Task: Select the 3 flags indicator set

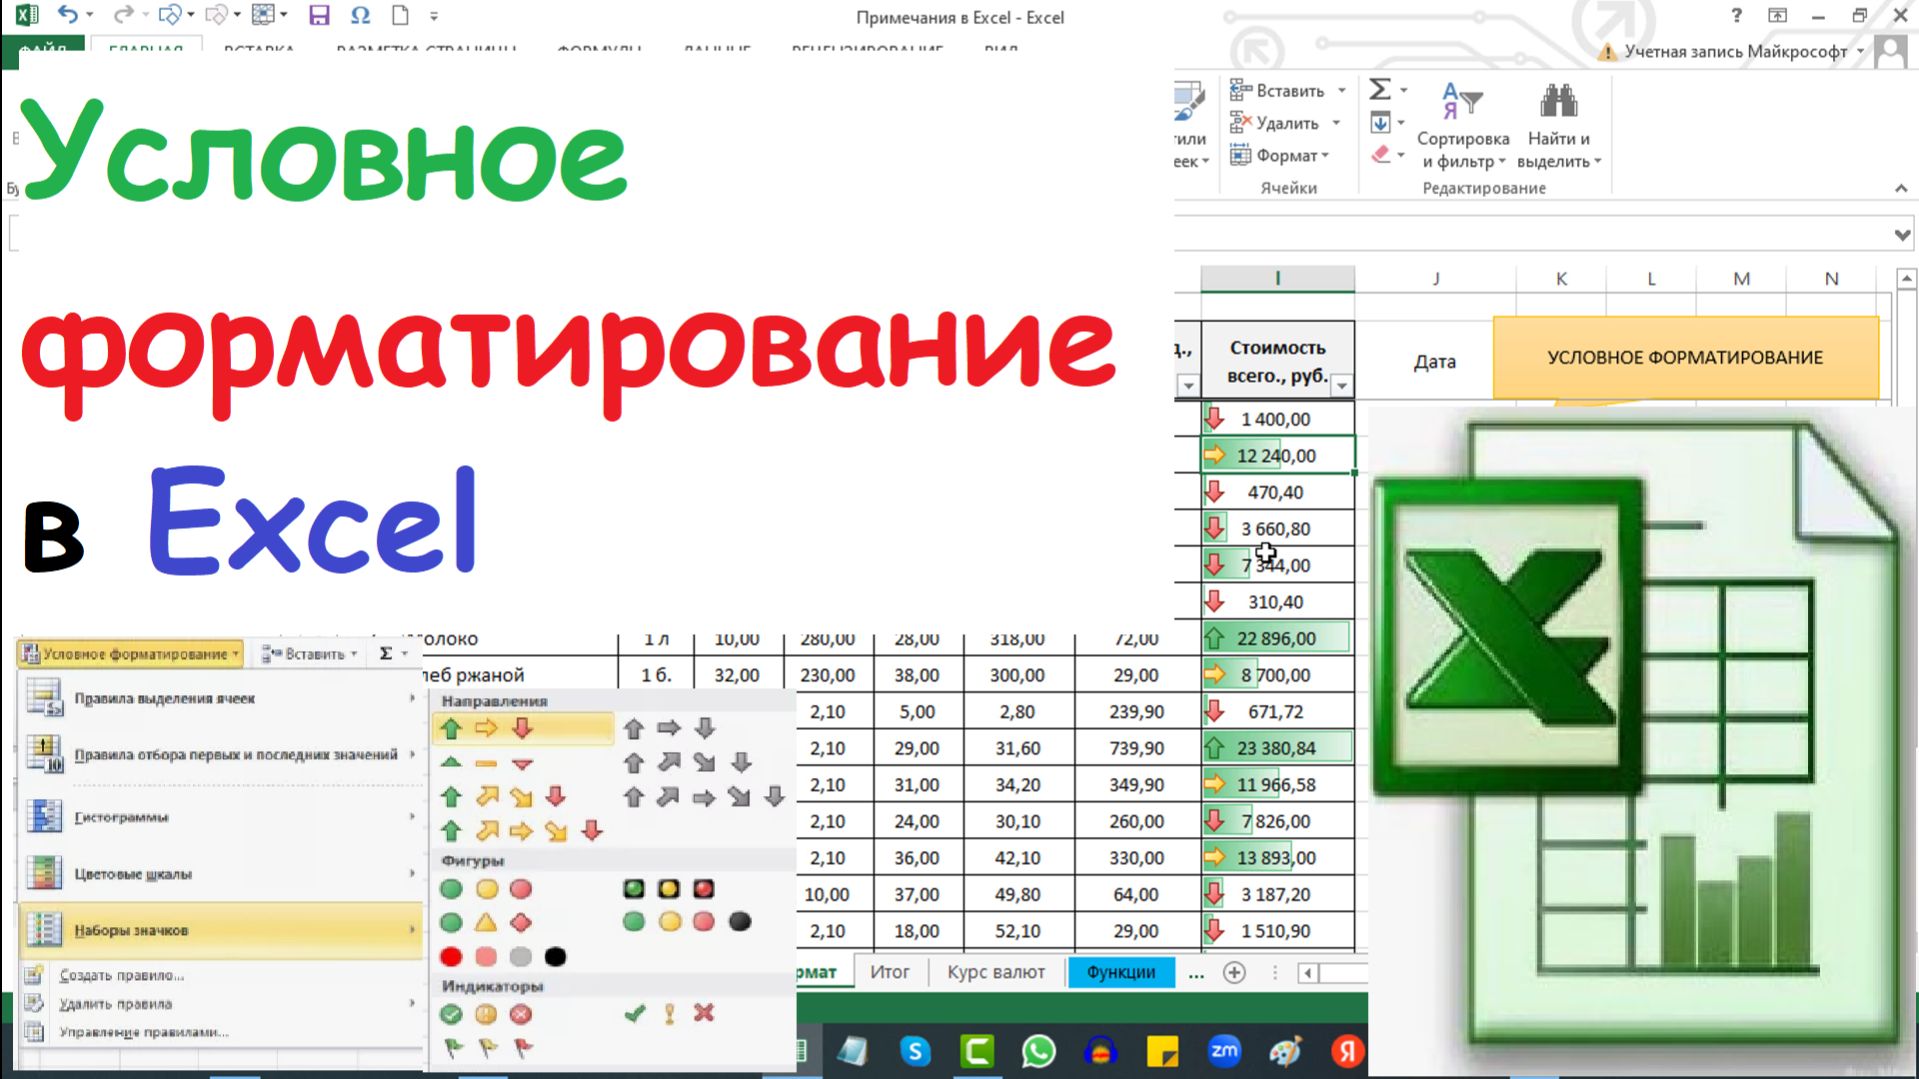Action: pyautogui.click(x=487, y=1048)
